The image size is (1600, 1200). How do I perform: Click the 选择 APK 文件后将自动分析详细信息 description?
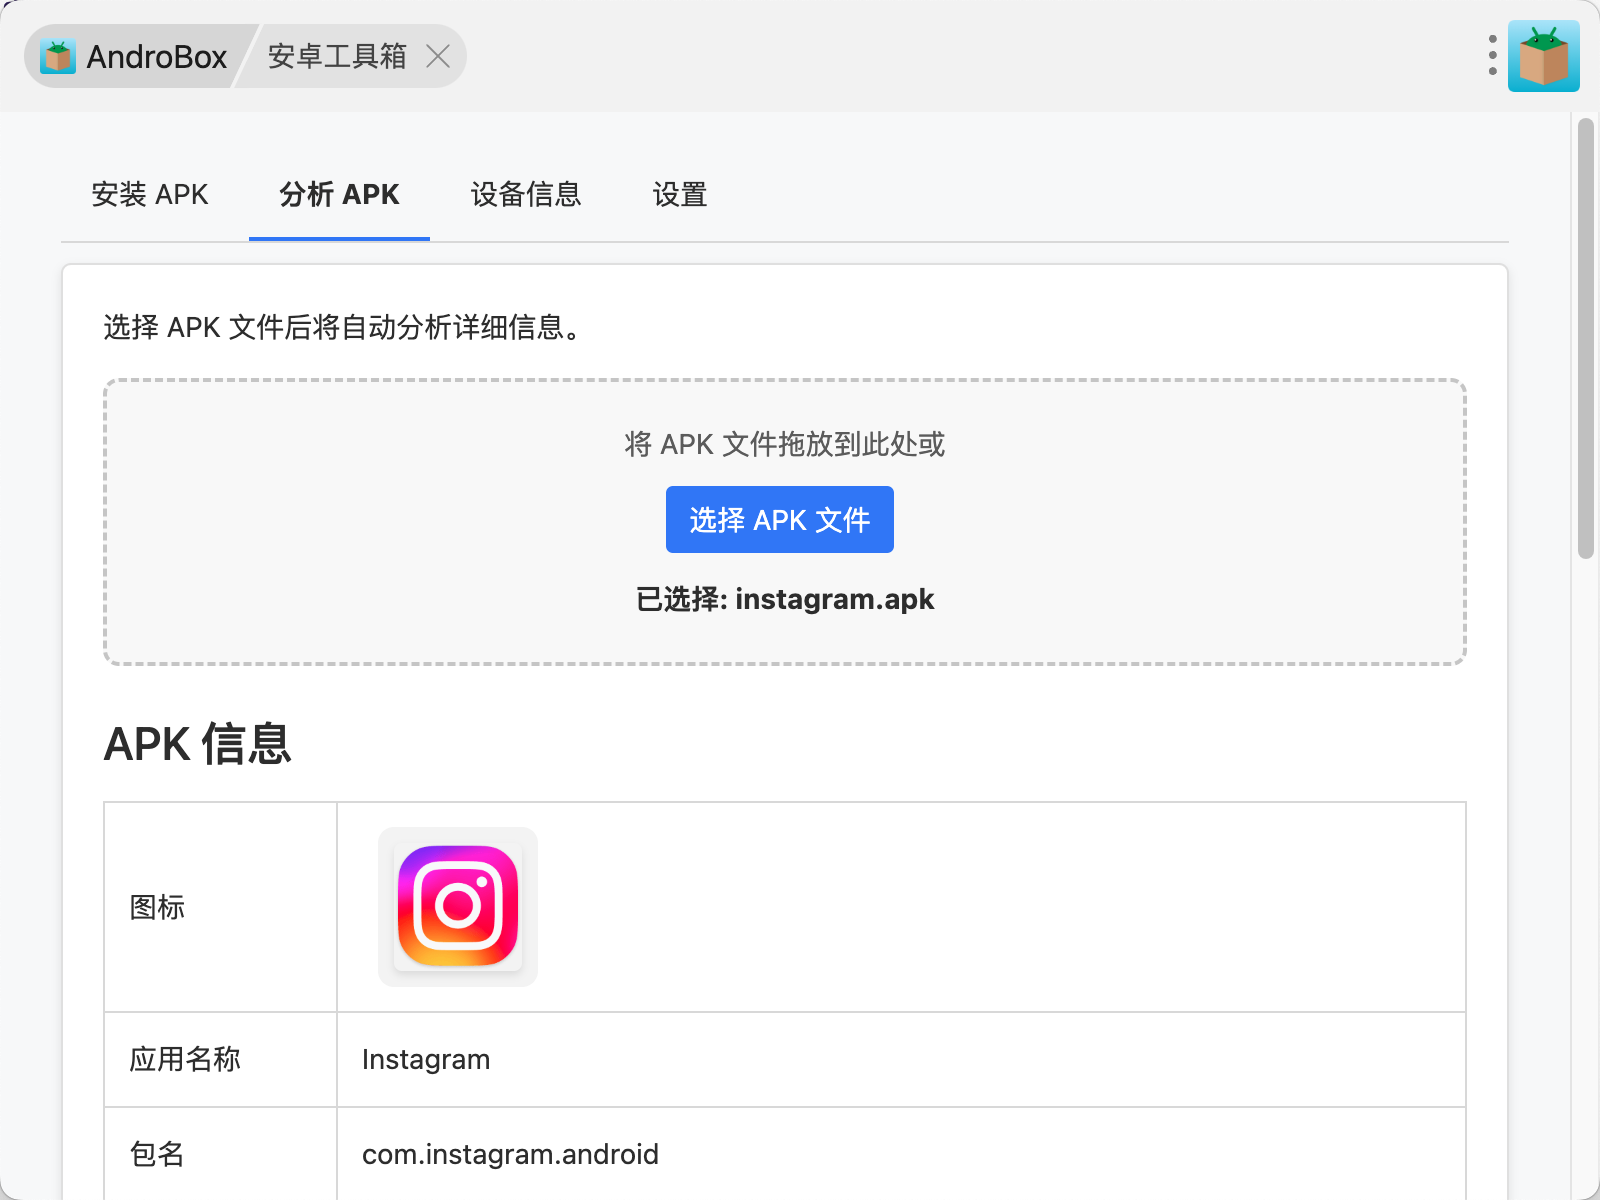(343, 327)
